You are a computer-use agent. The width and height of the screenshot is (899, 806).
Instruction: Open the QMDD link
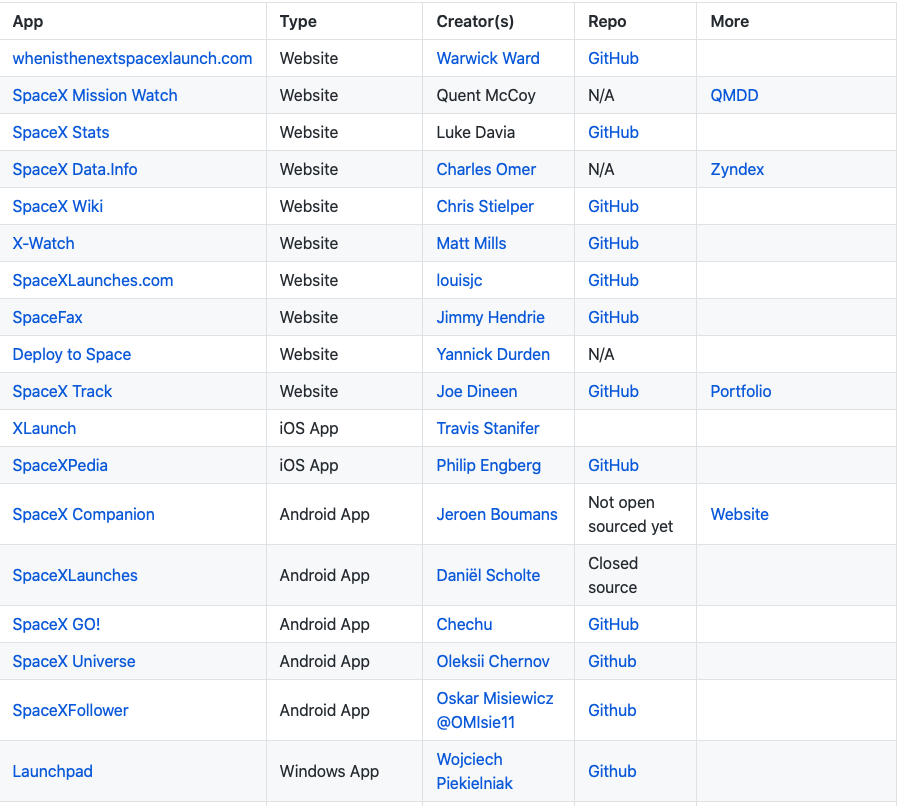(734, 95)
